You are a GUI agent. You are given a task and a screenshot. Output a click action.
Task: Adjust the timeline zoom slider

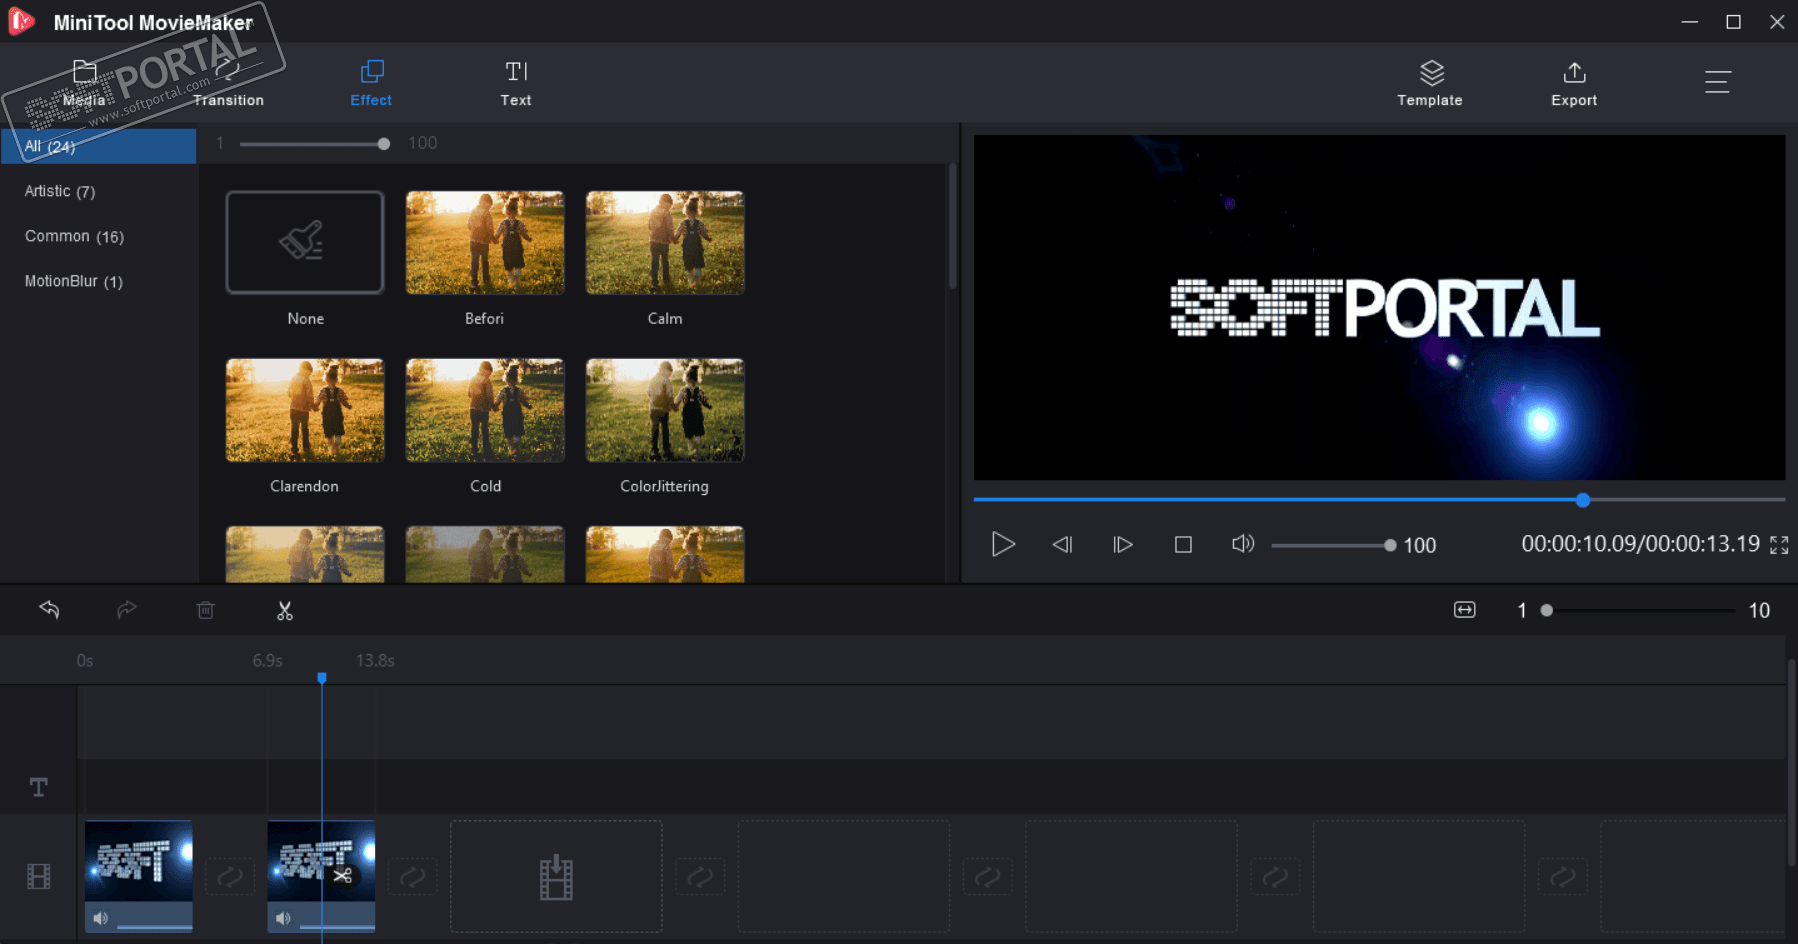pos(1640,610)
